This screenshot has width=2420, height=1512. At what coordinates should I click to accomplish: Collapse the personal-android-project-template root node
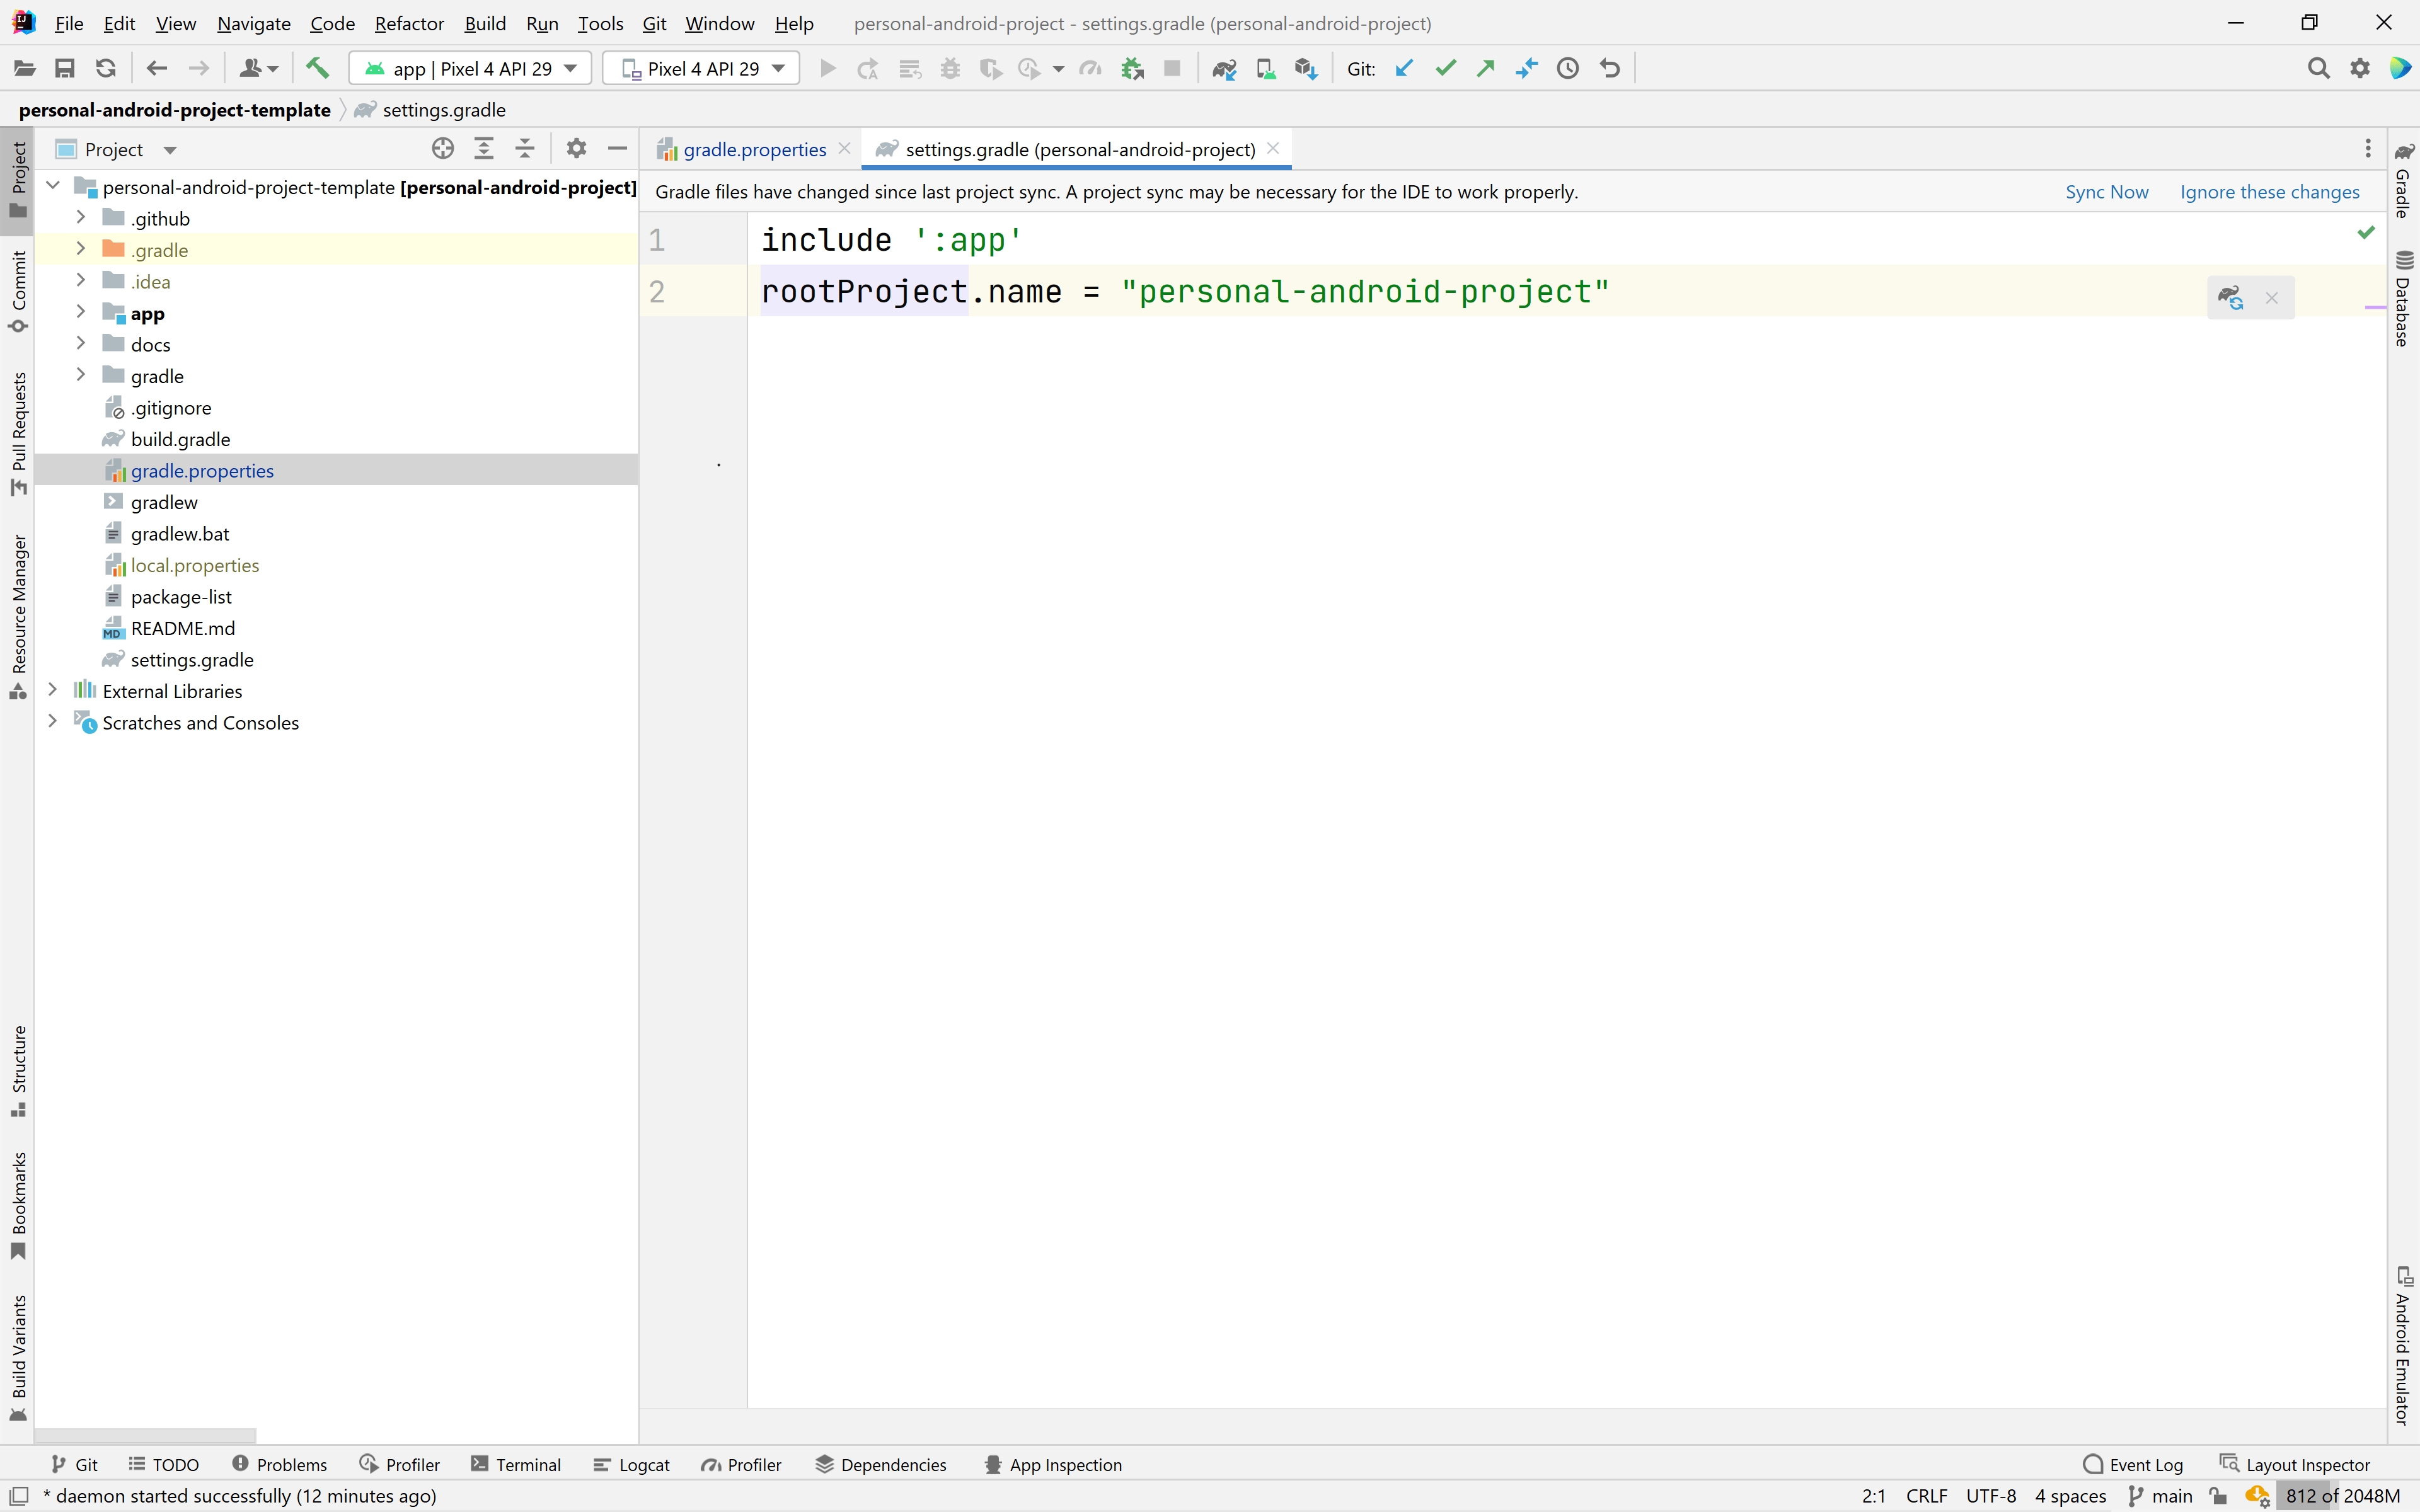pos(52,186)
